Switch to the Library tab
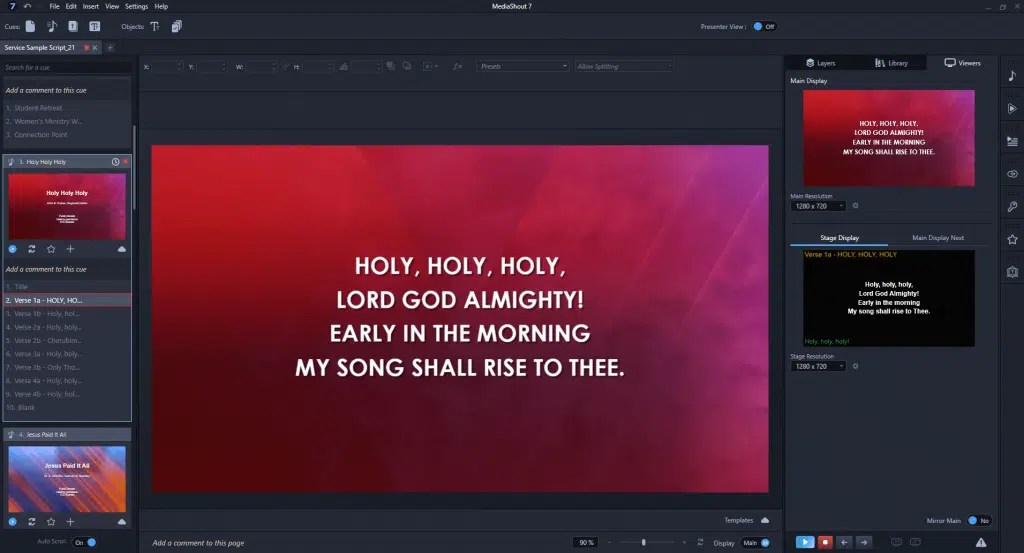The image size is (1024, 553). pos(891,63)
